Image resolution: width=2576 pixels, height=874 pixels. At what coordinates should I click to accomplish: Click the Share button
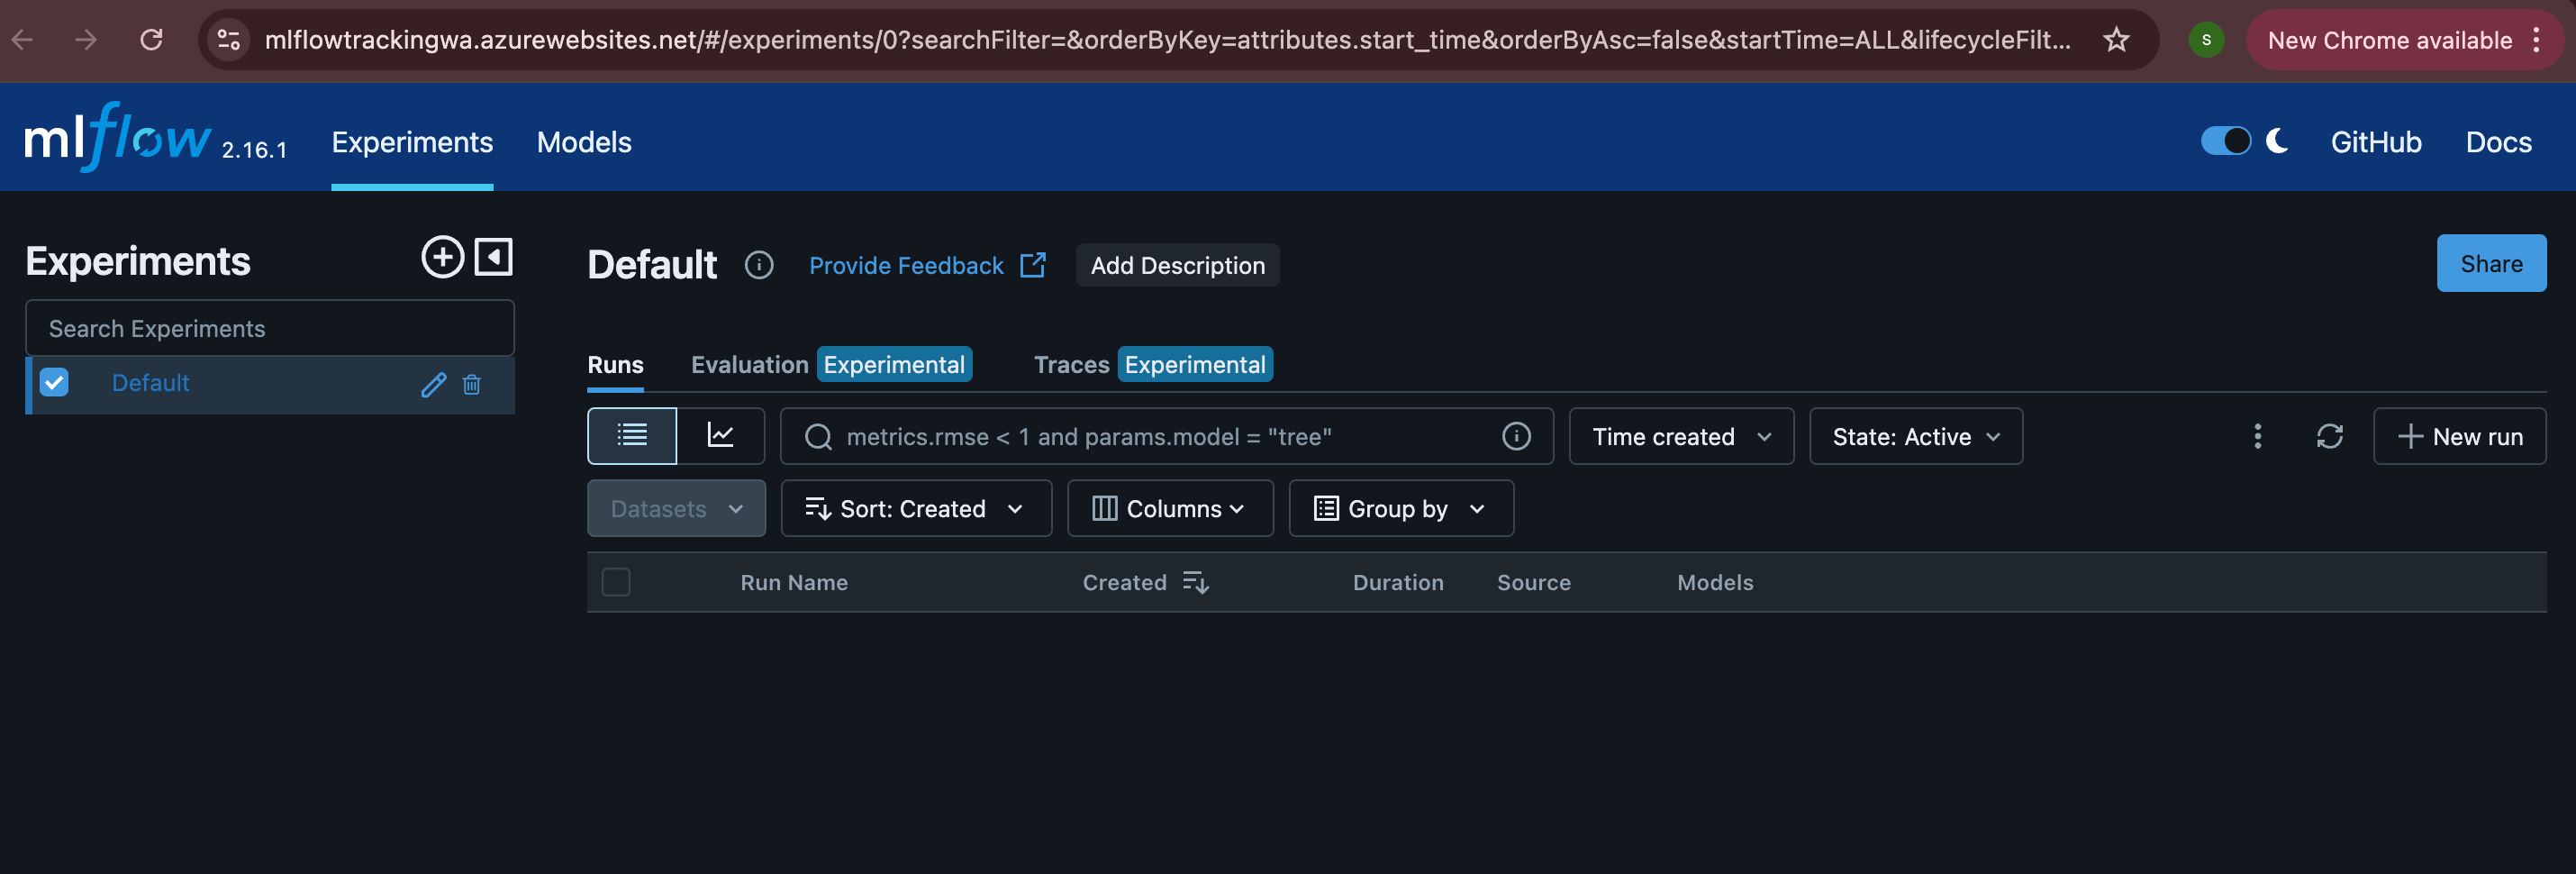[2490, 264]
